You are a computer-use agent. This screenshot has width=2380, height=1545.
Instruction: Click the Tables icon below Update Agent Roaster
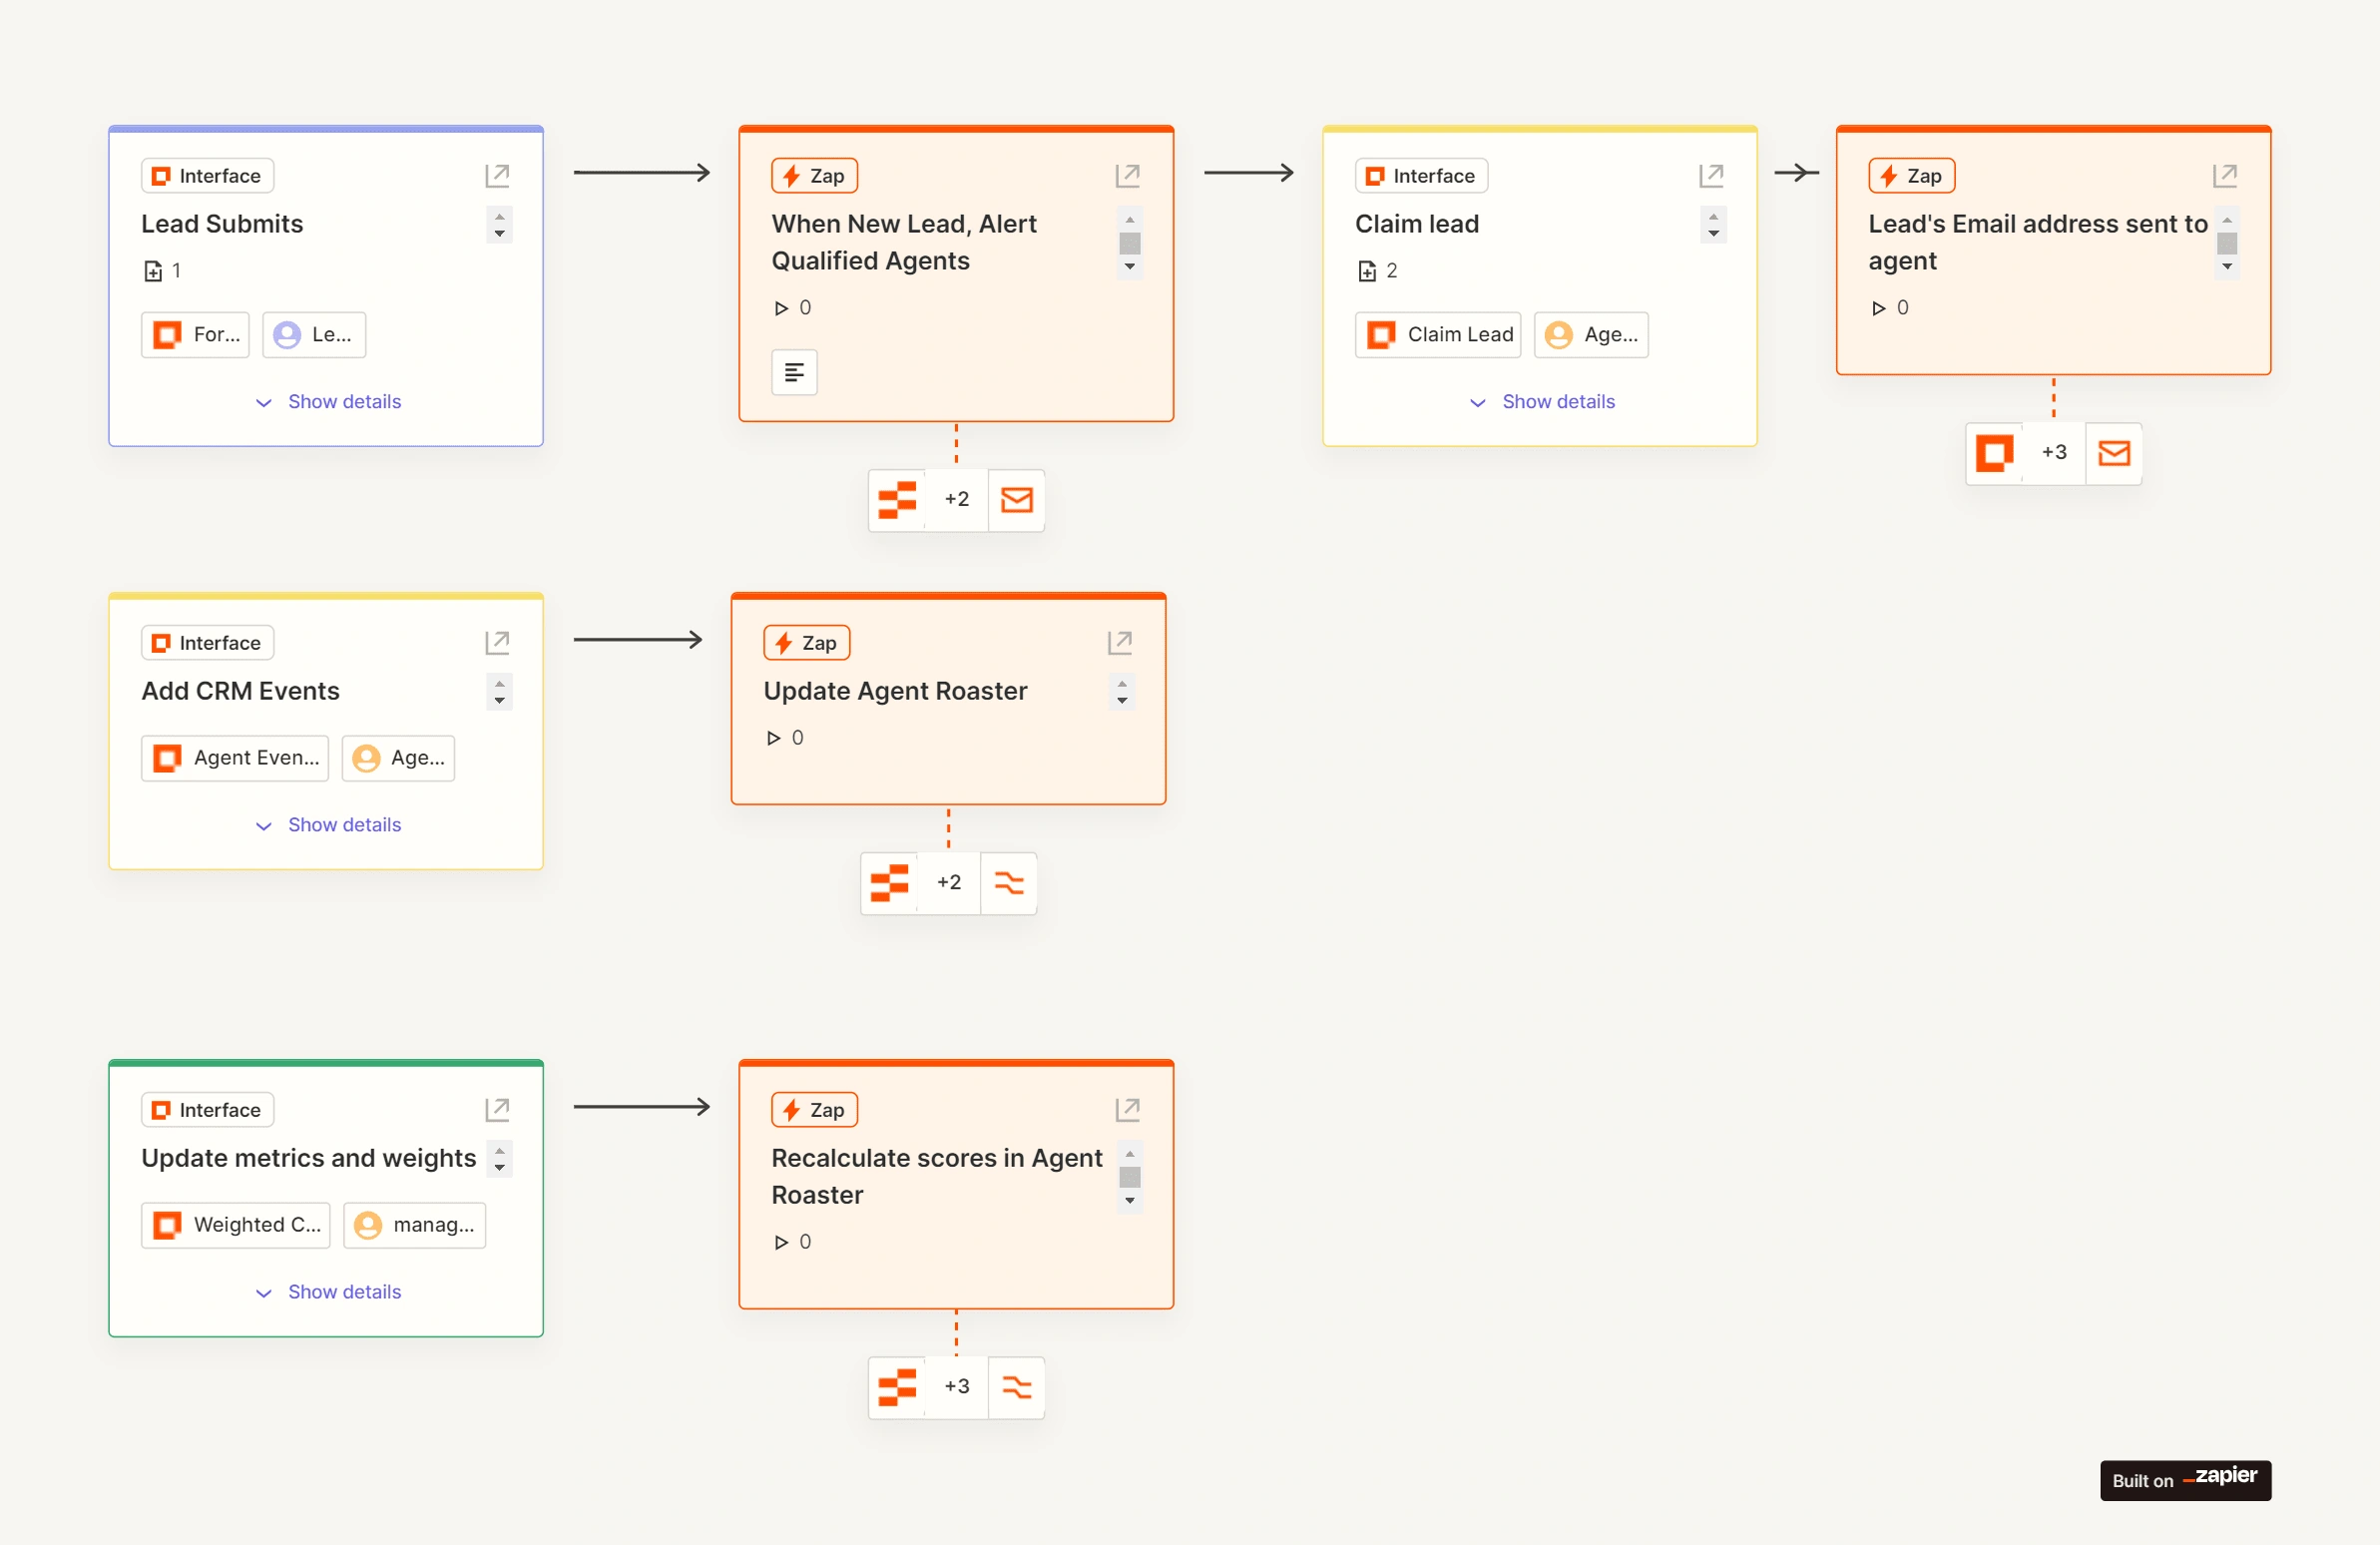pyautogui.click(x=889, y=882)
